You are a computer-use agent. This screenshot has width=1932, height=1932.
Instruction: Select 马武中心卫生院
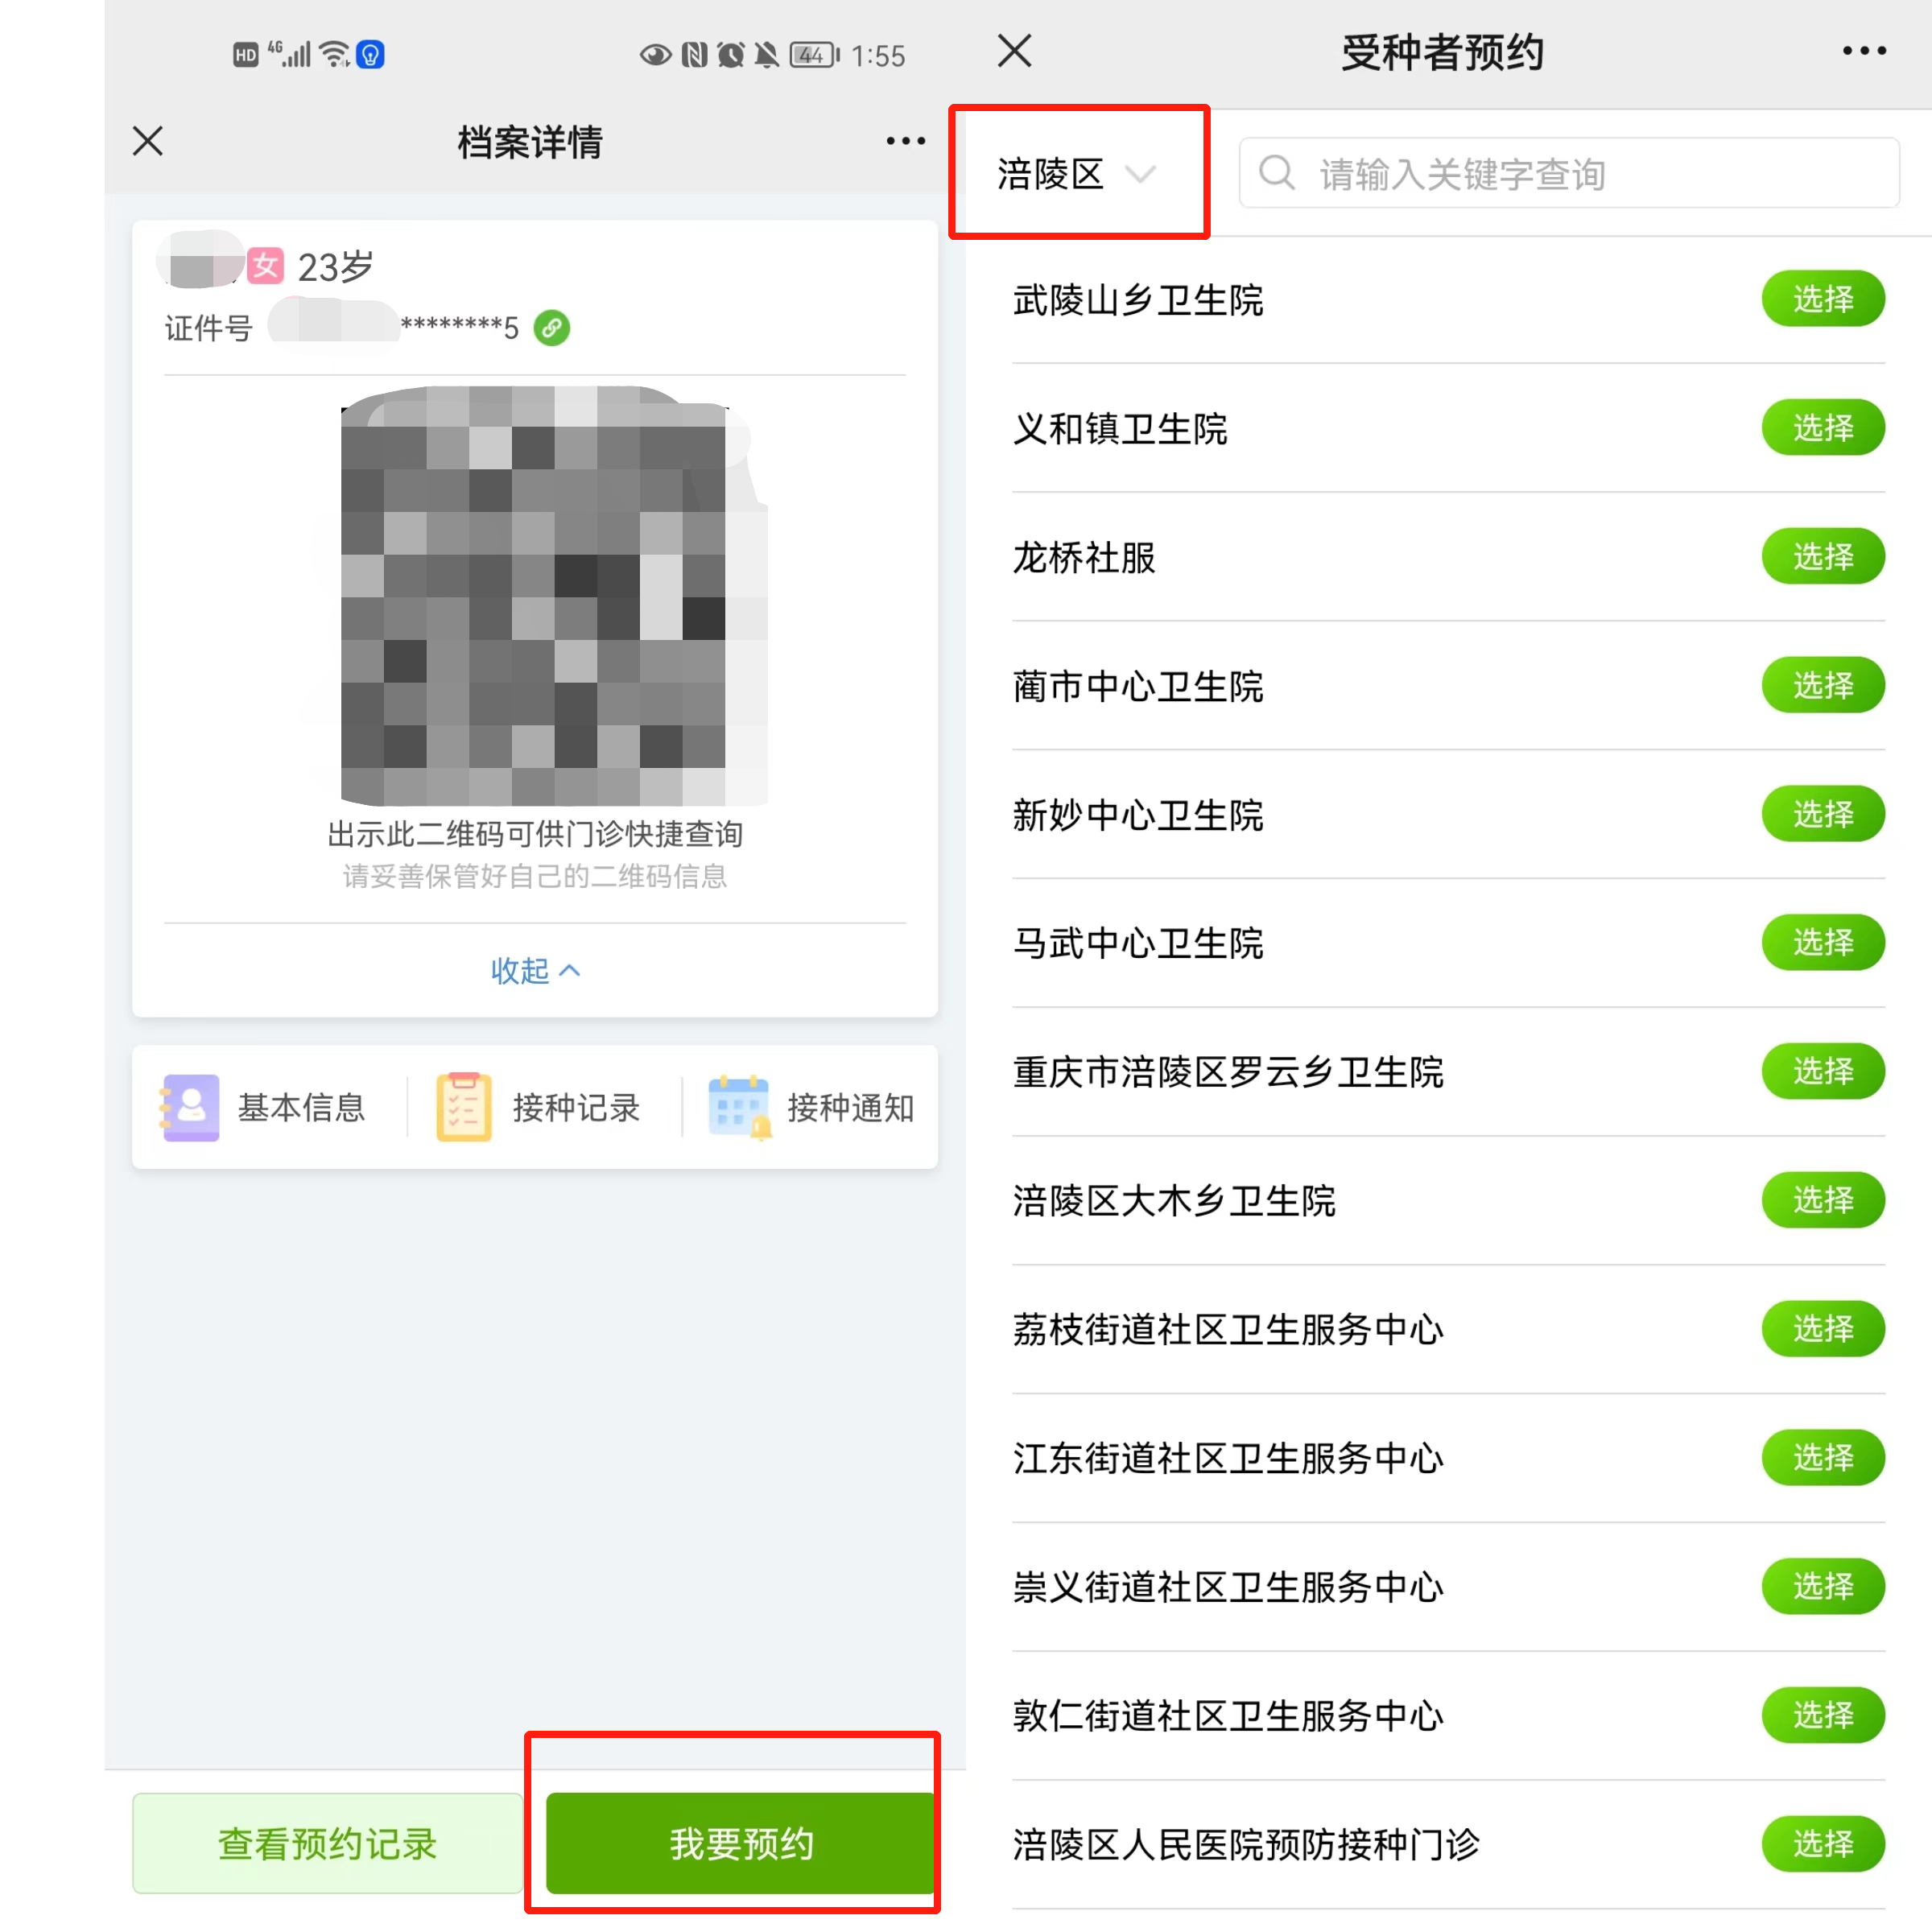coord(1822,942)
